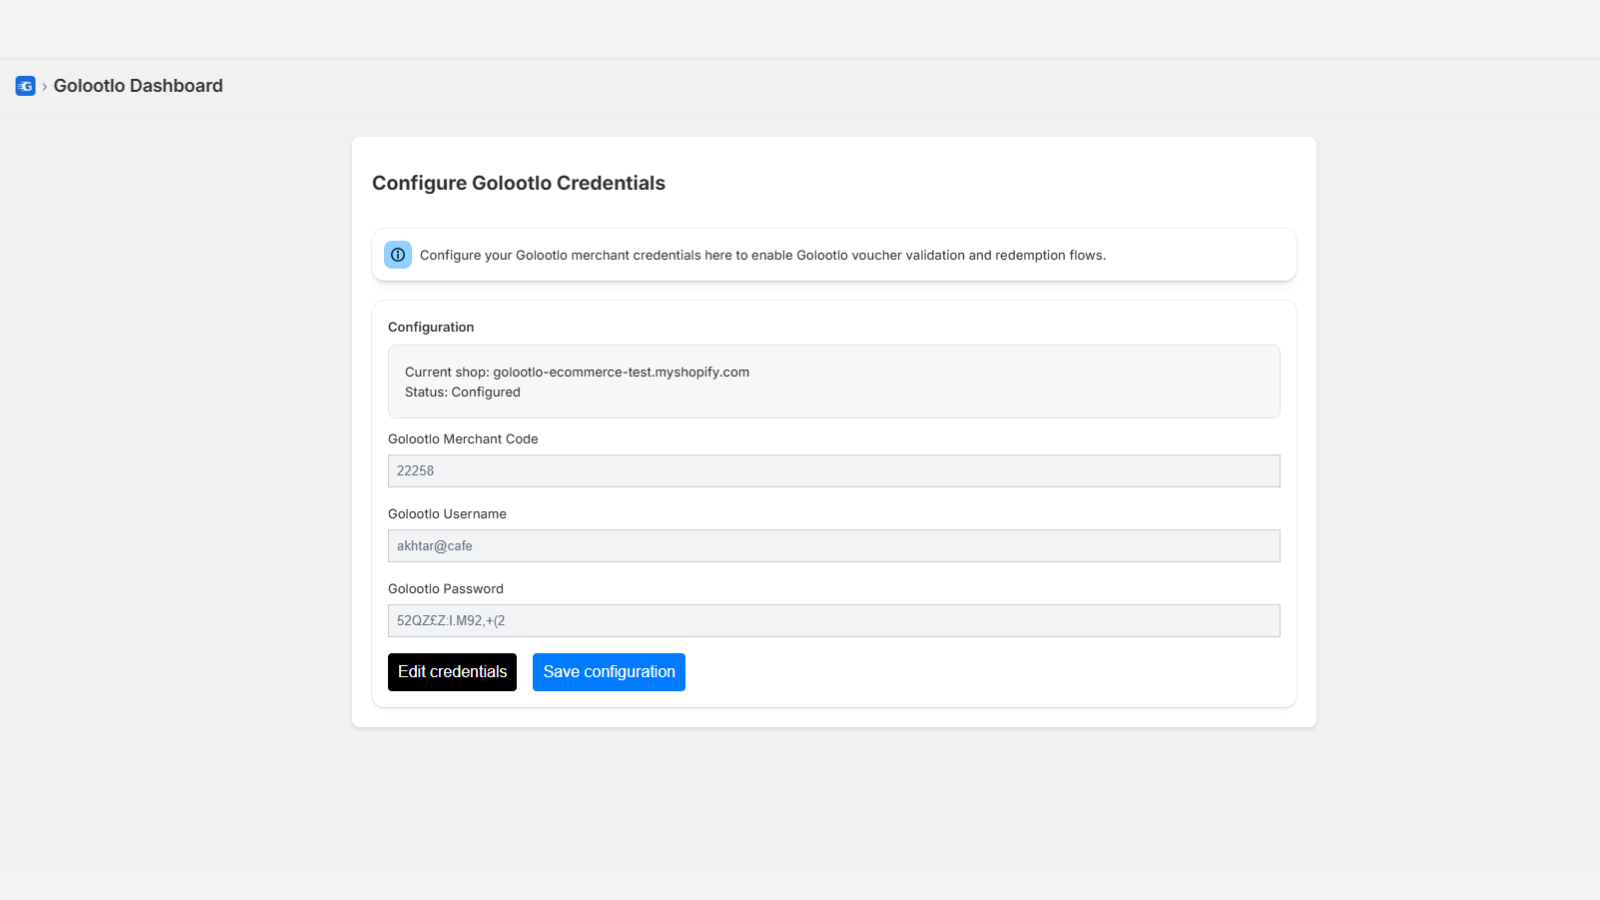1600x900 pixels.
Task: Click the Golootlo Username label
Action: (447, 514)
